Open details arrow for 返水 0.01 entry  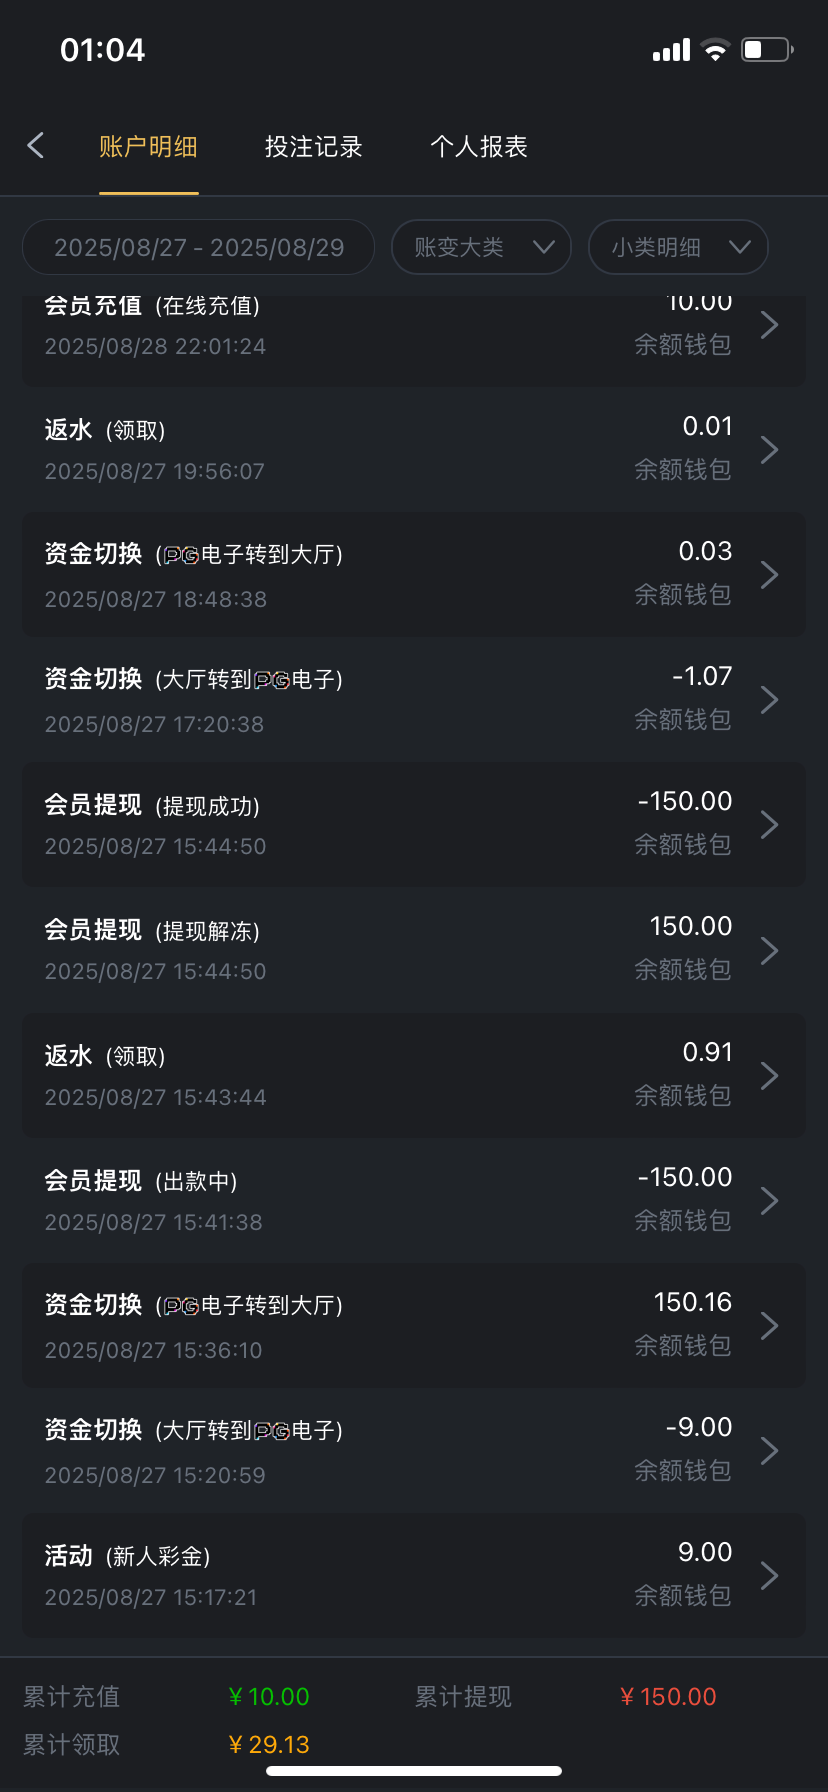point(769,450)
